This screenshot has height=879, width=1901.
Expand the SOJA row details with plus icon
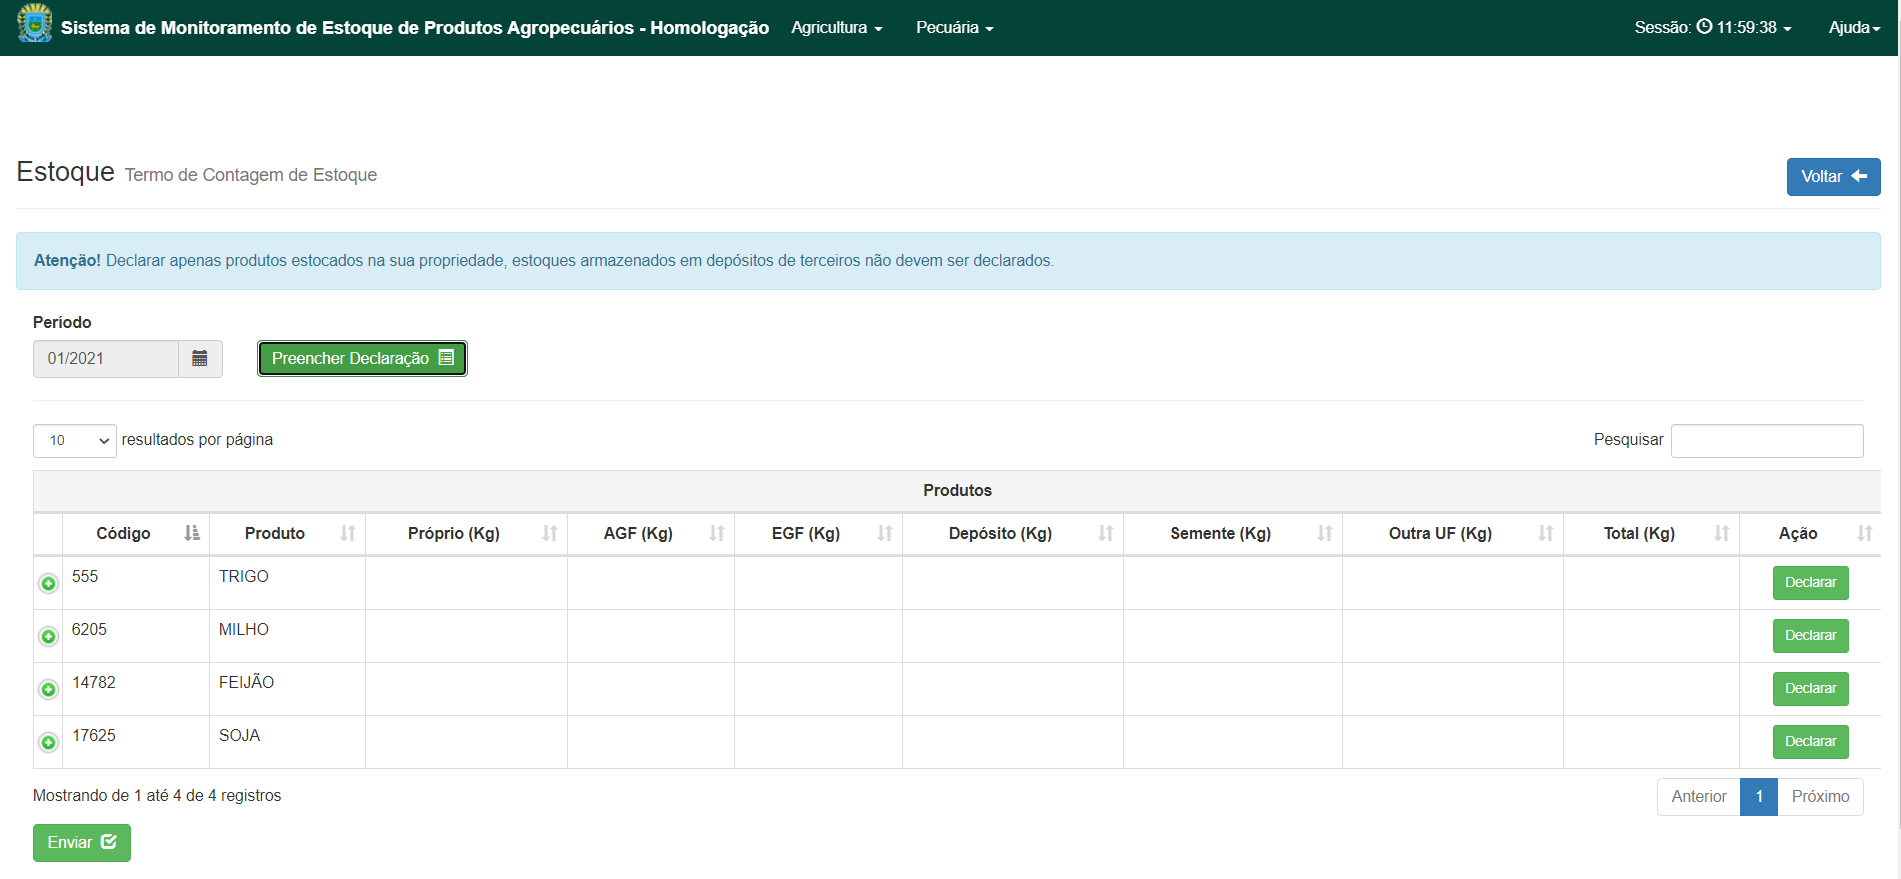pyautogui.click(x=48, y=742)
